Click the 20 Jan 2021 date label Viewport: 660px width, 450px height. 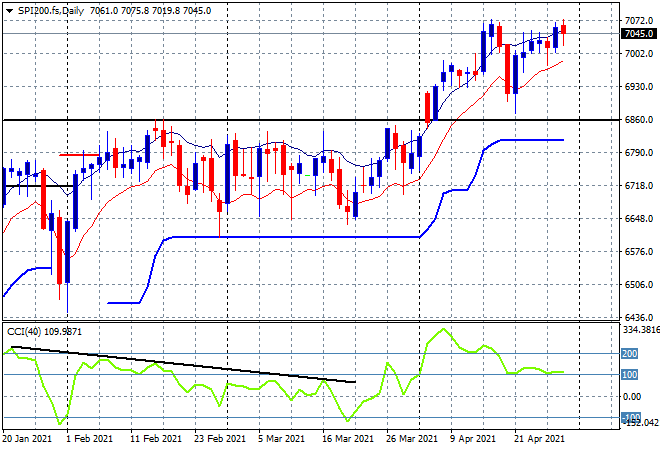tap(27, 439)
